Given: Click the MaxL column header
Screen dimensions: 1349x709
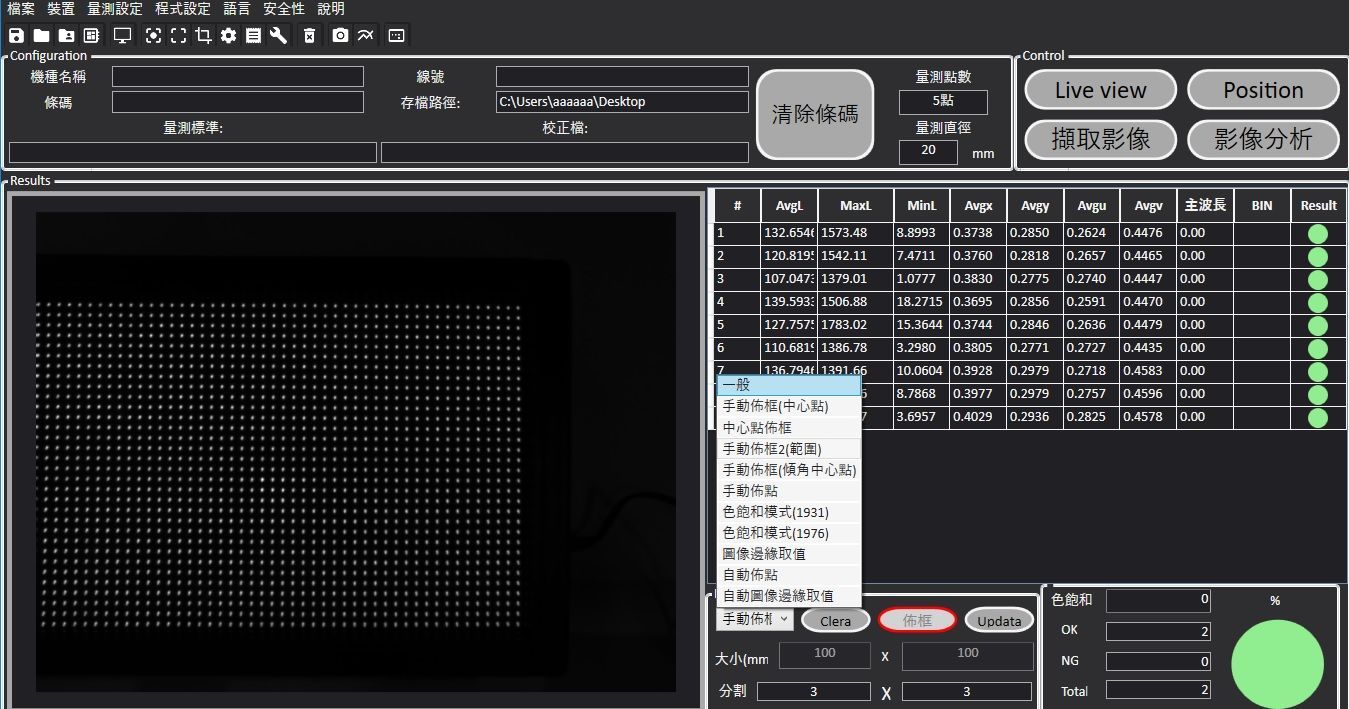Looking at the screenshot, I should pos(856,205).
